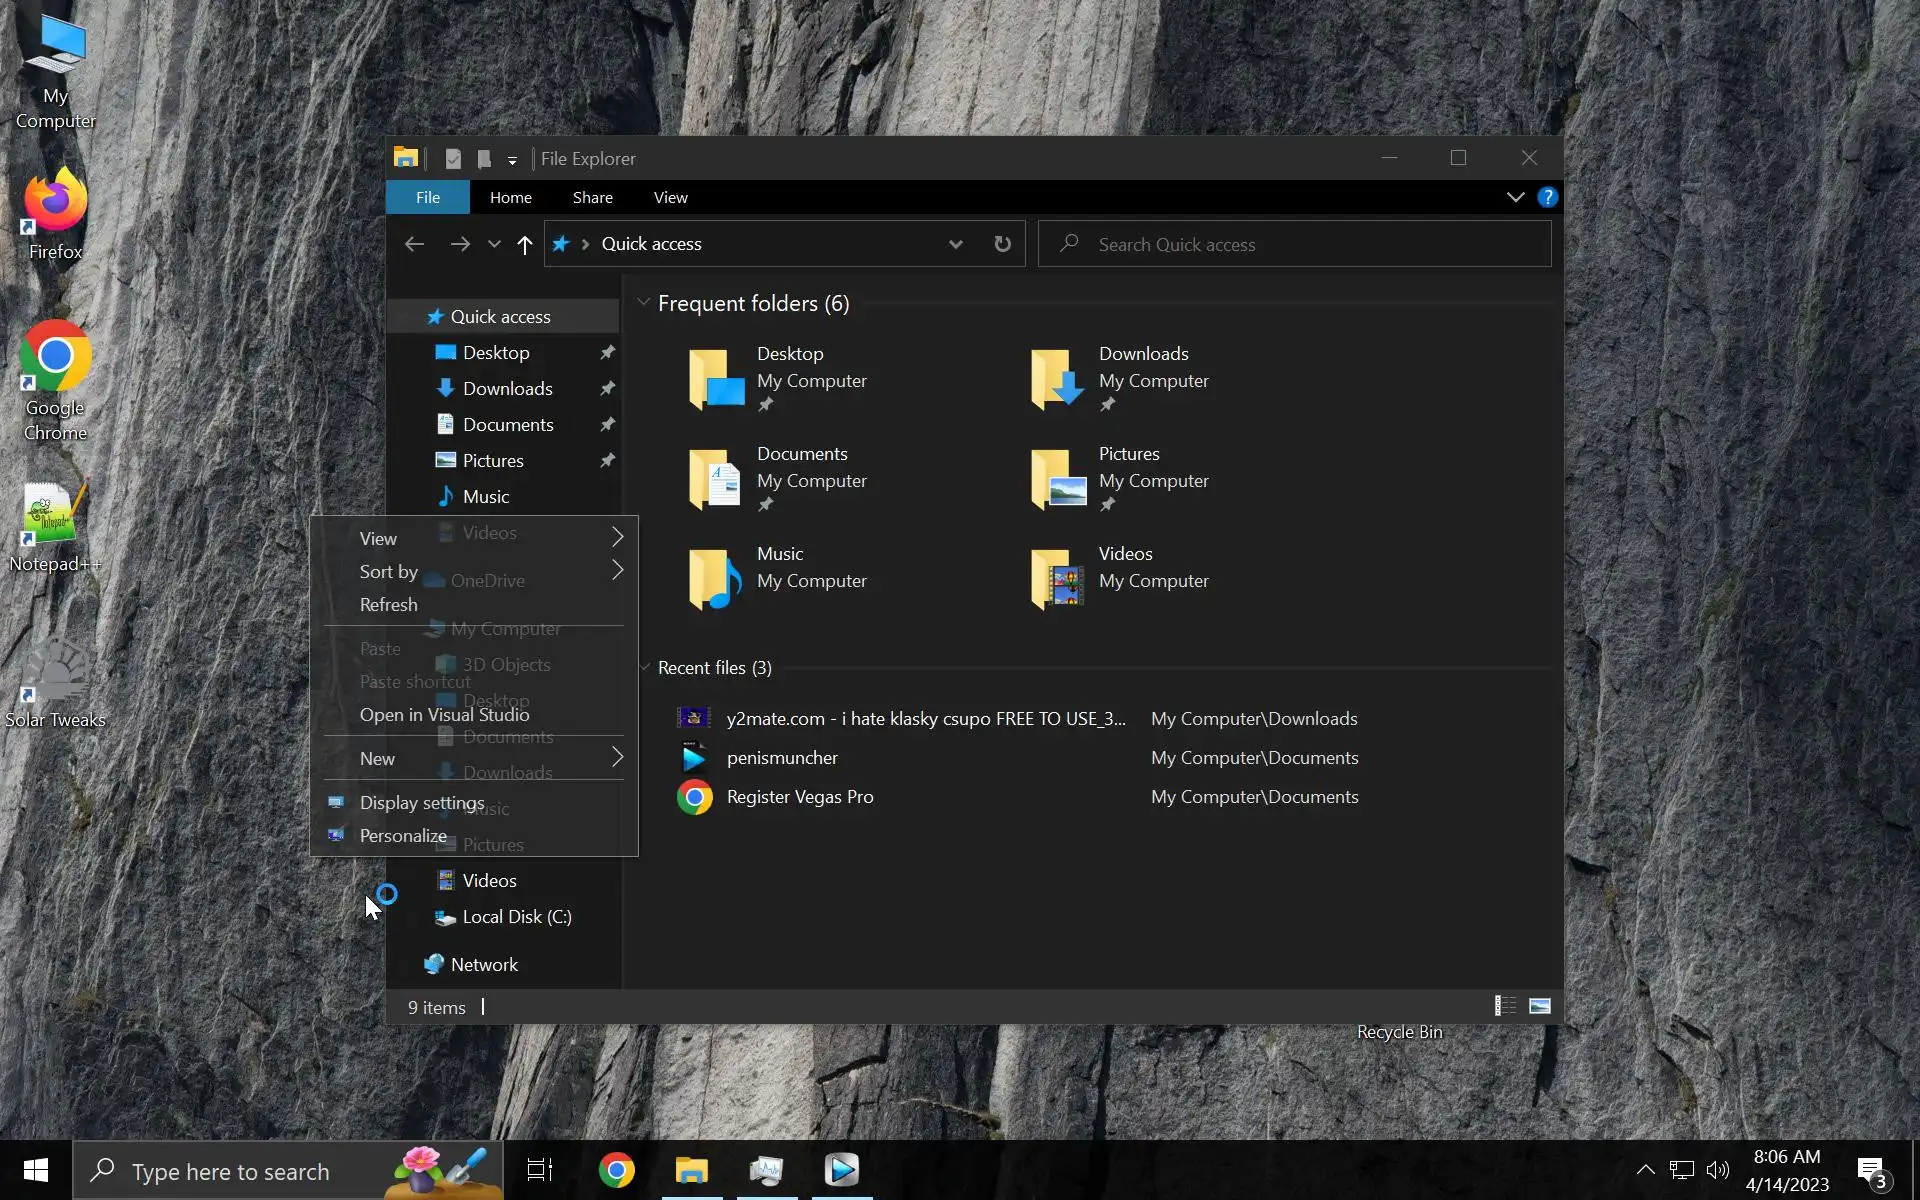Choose Personalize from the context menu

point(403,836)
